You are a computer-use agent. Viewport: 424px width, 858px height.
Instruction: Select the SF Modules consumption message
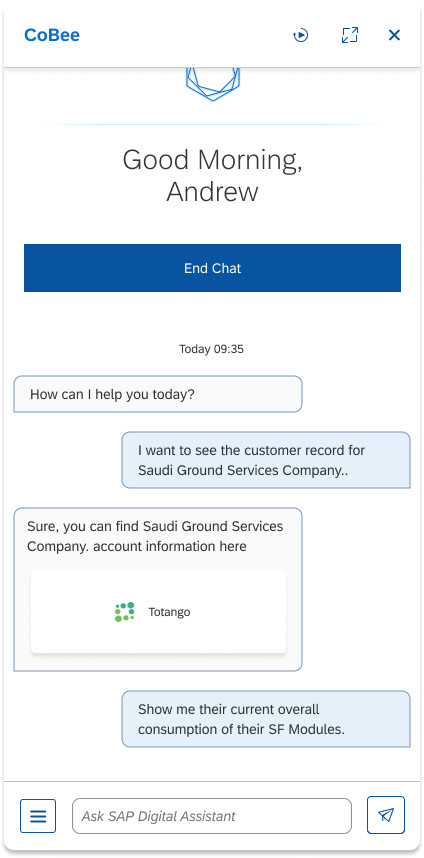click(266, 719)
